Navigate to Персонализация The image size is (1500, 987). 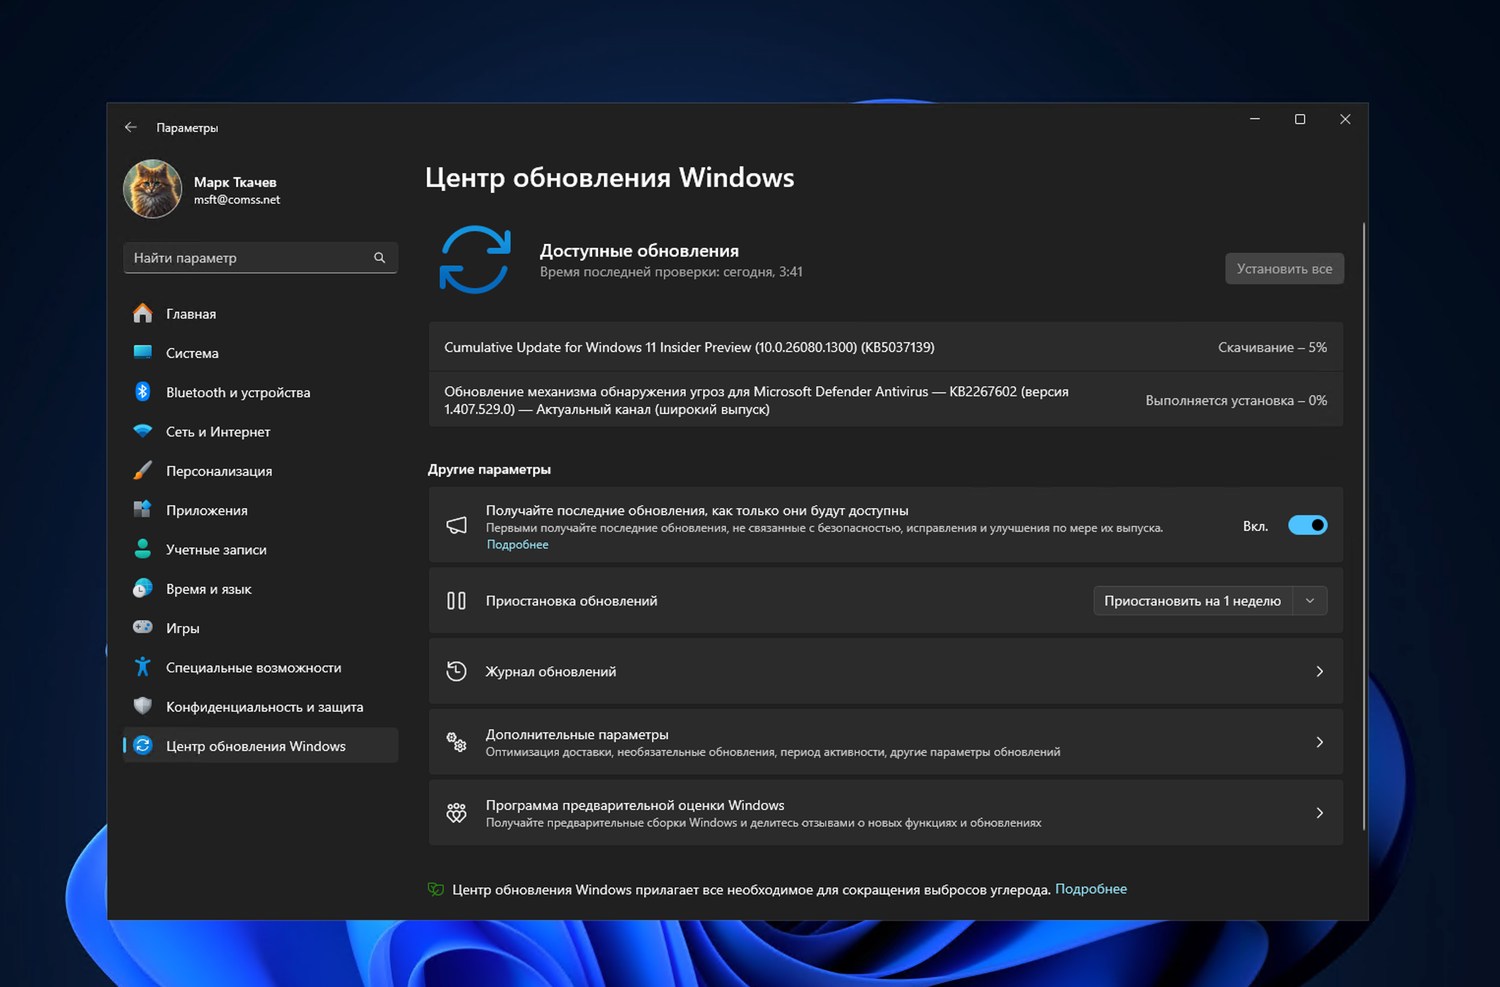(260, 471)
